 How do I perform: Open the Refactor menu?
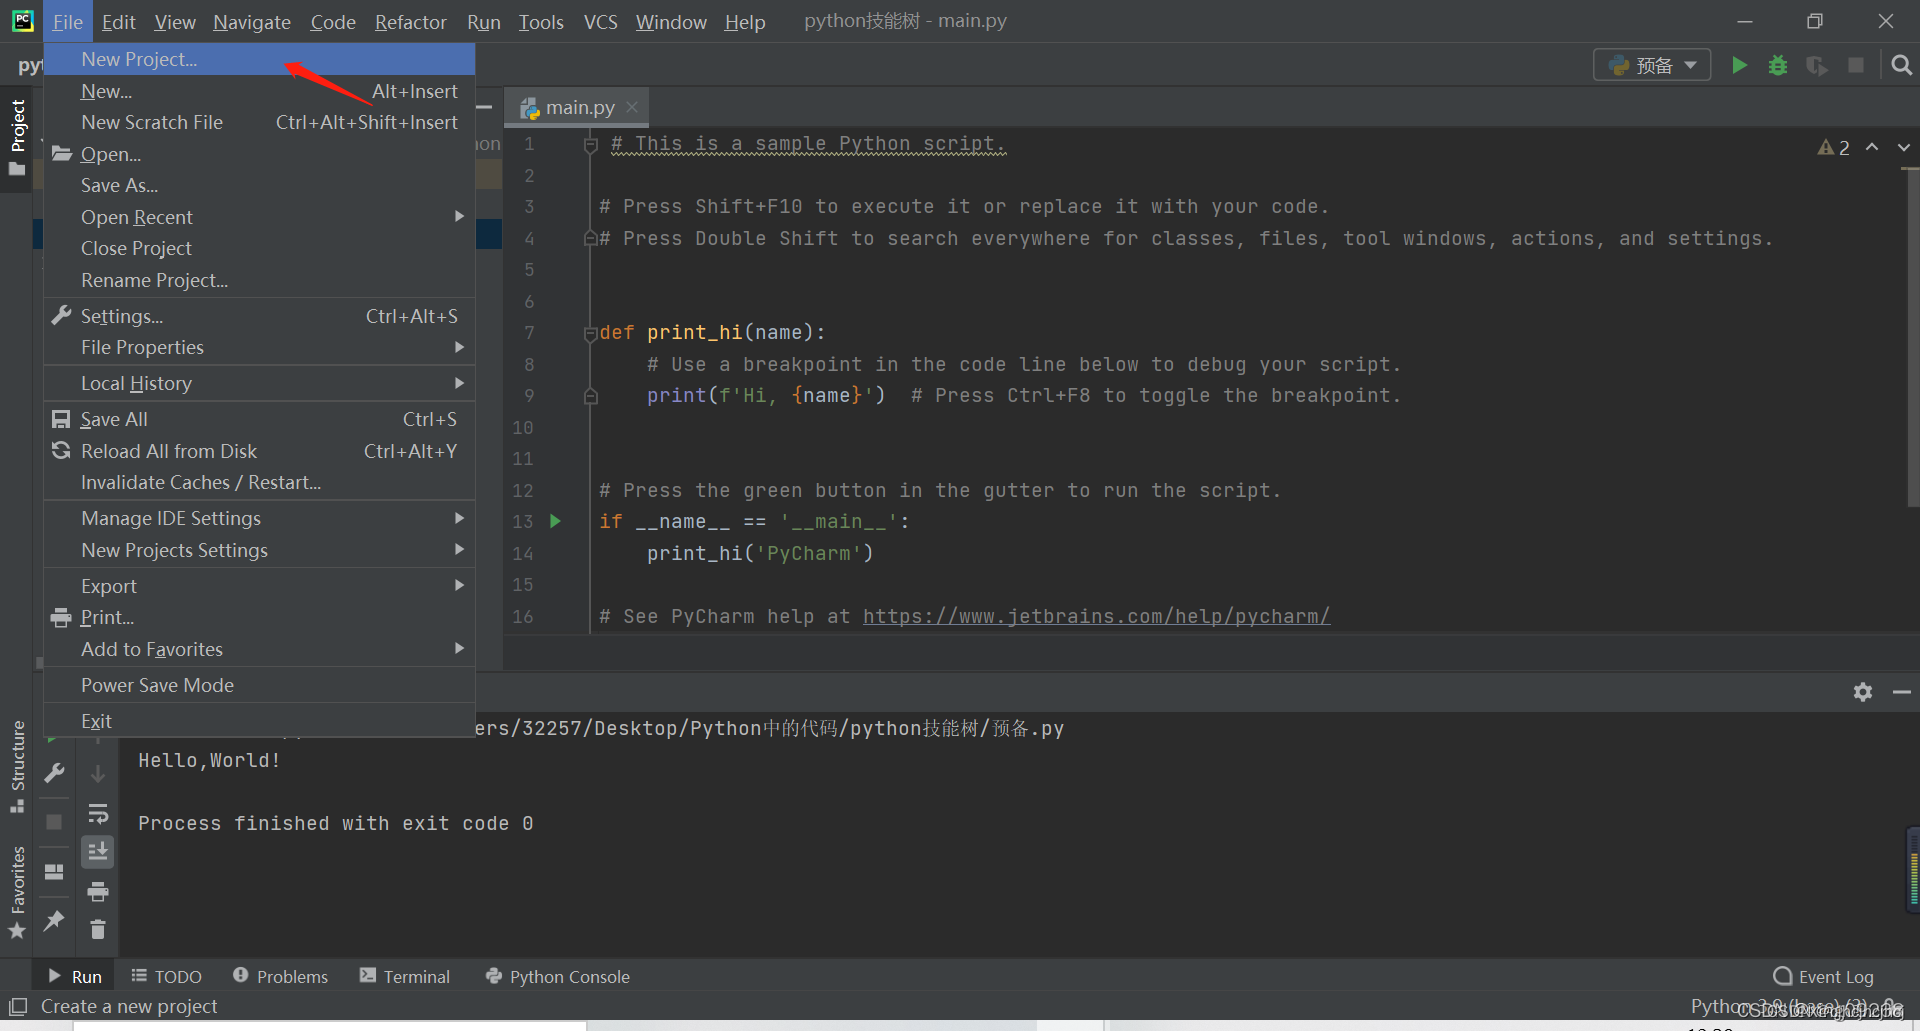tap(410, 21)
